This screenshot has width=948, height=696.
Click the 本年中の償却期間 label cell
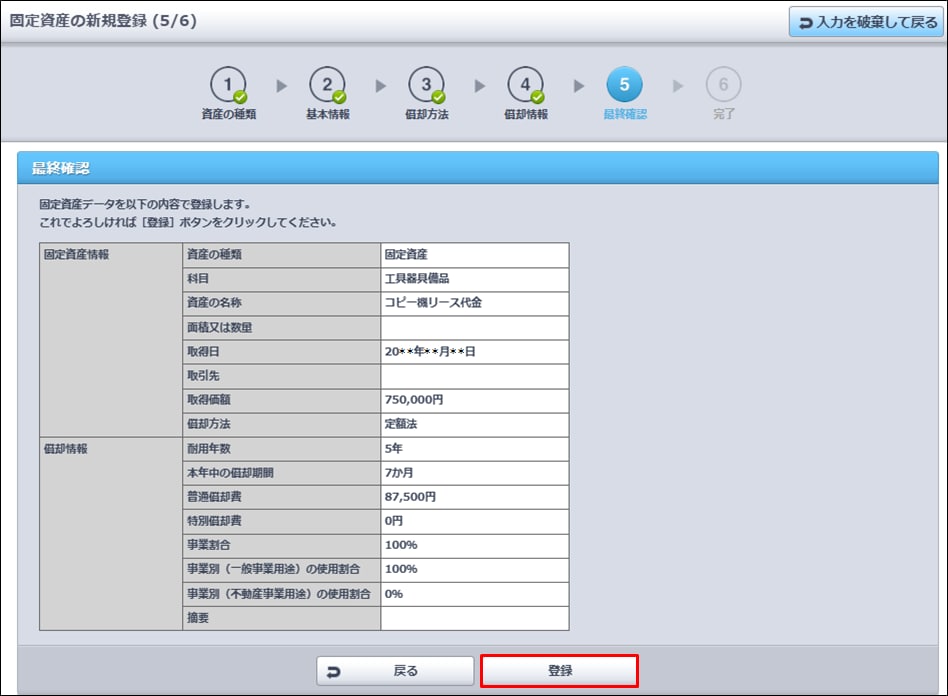coord(281,473)
